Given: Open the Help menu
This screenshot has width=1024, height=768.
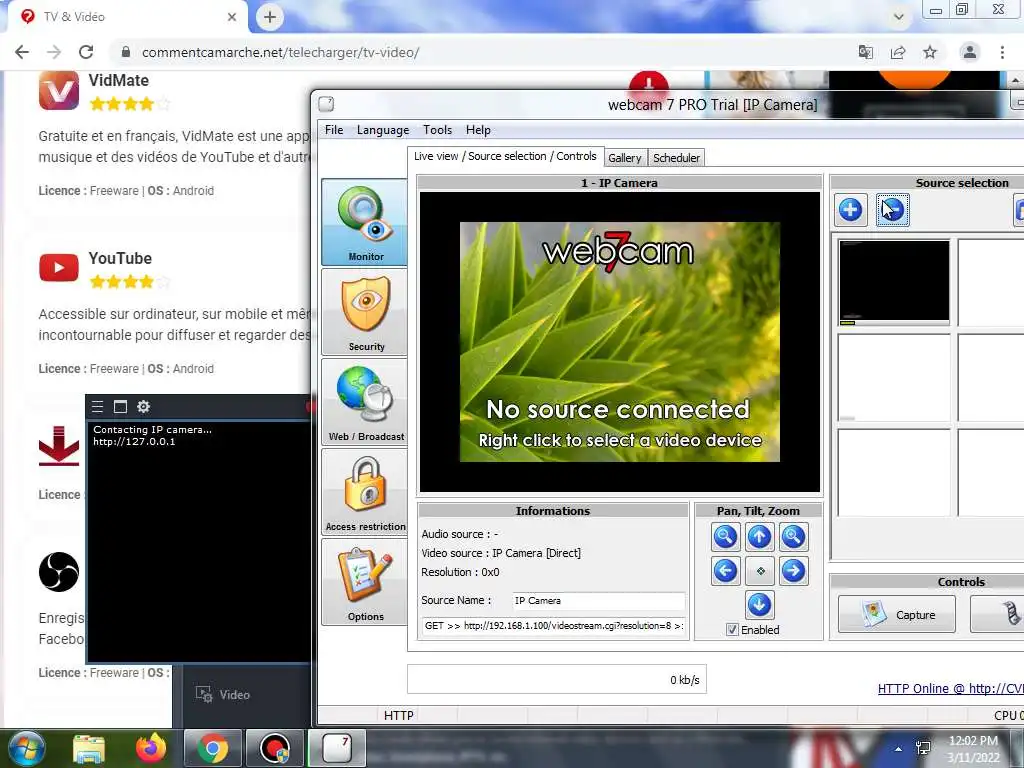Looking at the screenshot, I should (x=478, y=130).
